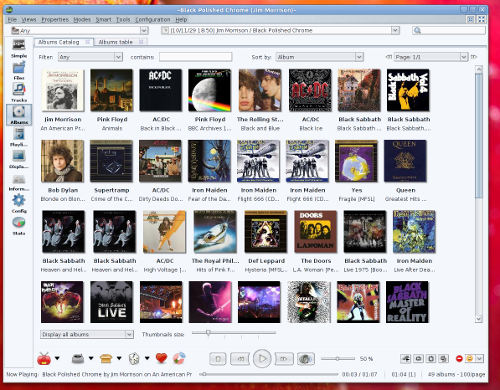Open the Tools menu
Viewport: 500px width, 390px height.
tap(123, 20)
